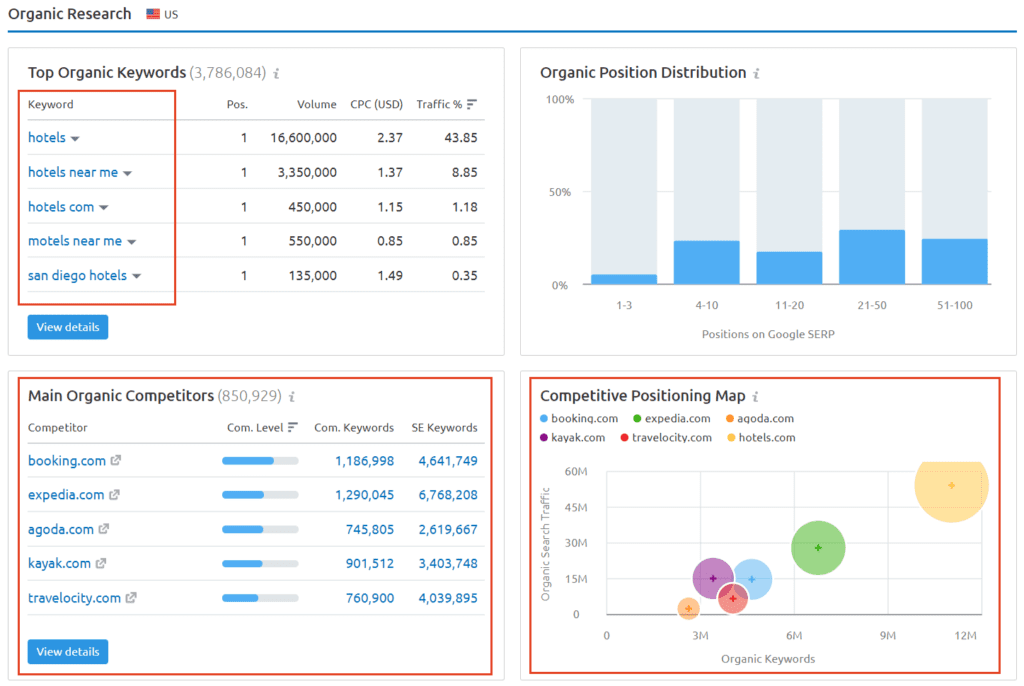Click the Com. Level sort icon
The image size is (1024, 686).
(x=293, y=427)
